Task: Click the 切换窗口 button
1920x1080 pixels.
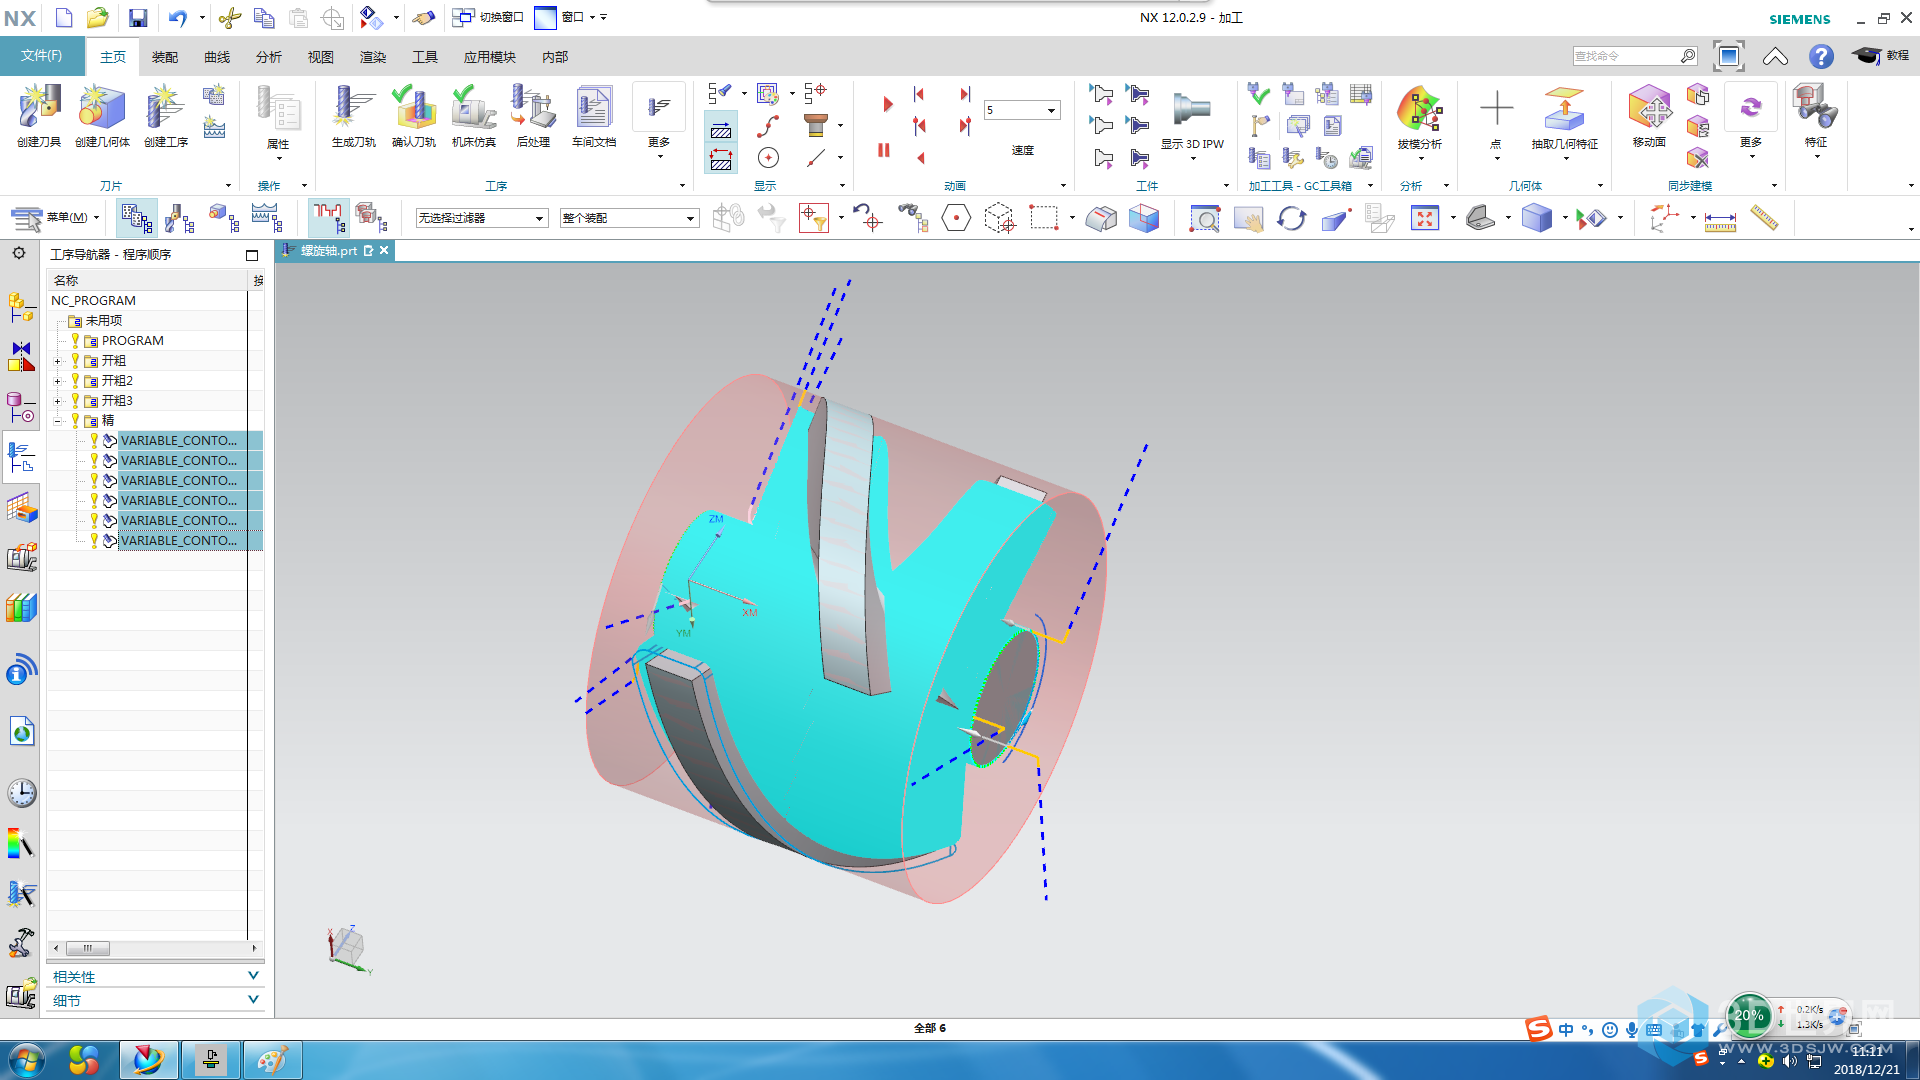Action: pos(488,17)
